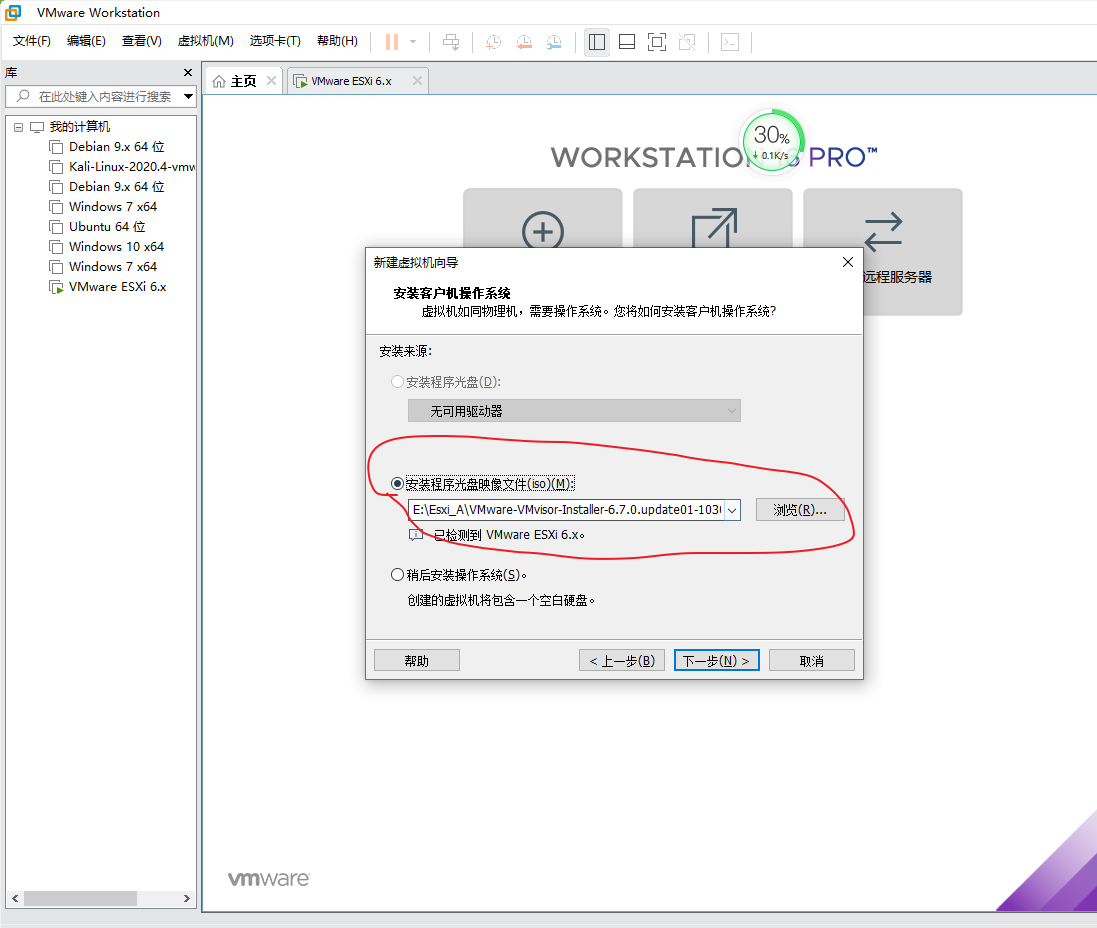The height and width of the screenshot is (928, 1097).
Task: Click the send Ctrl+Alt+Del toolbar icon
Action: point(451,42)
